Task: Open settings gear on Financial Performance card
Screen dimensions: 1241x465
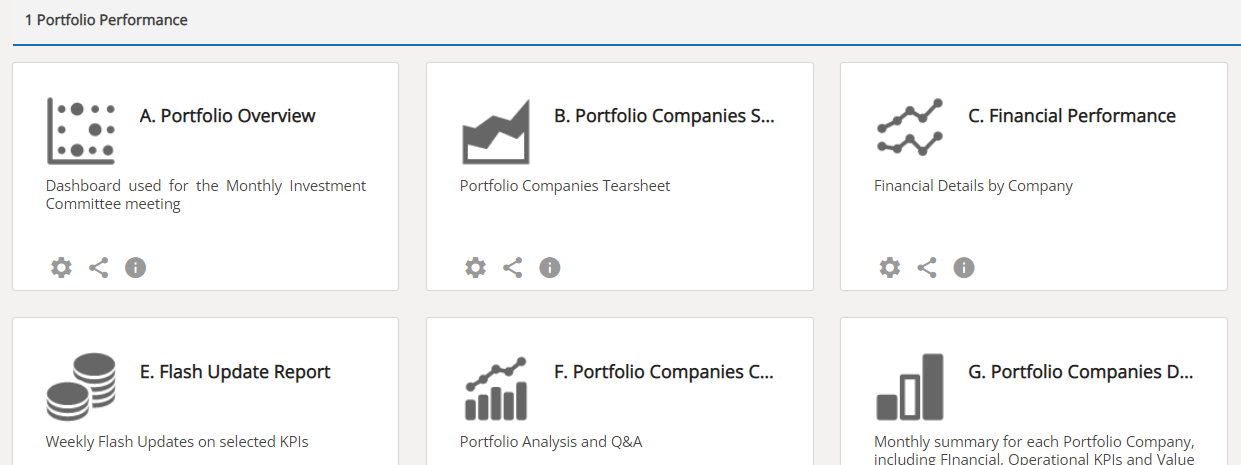Action: coord(889,267)
